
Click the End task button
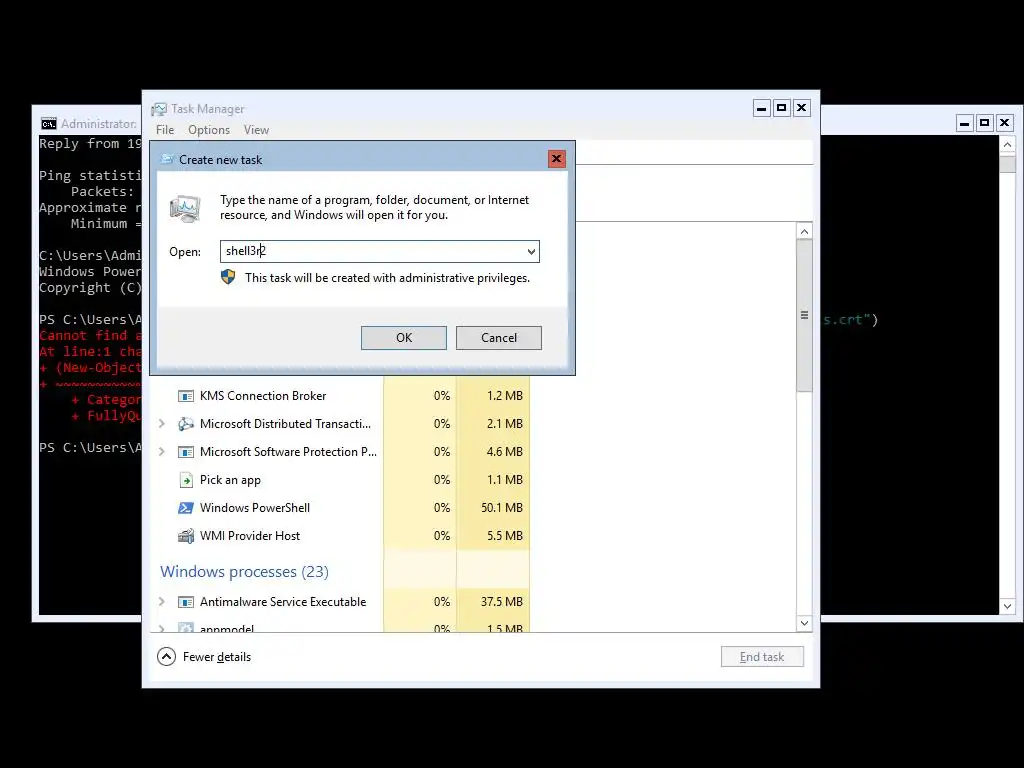[x=762, y=657]
